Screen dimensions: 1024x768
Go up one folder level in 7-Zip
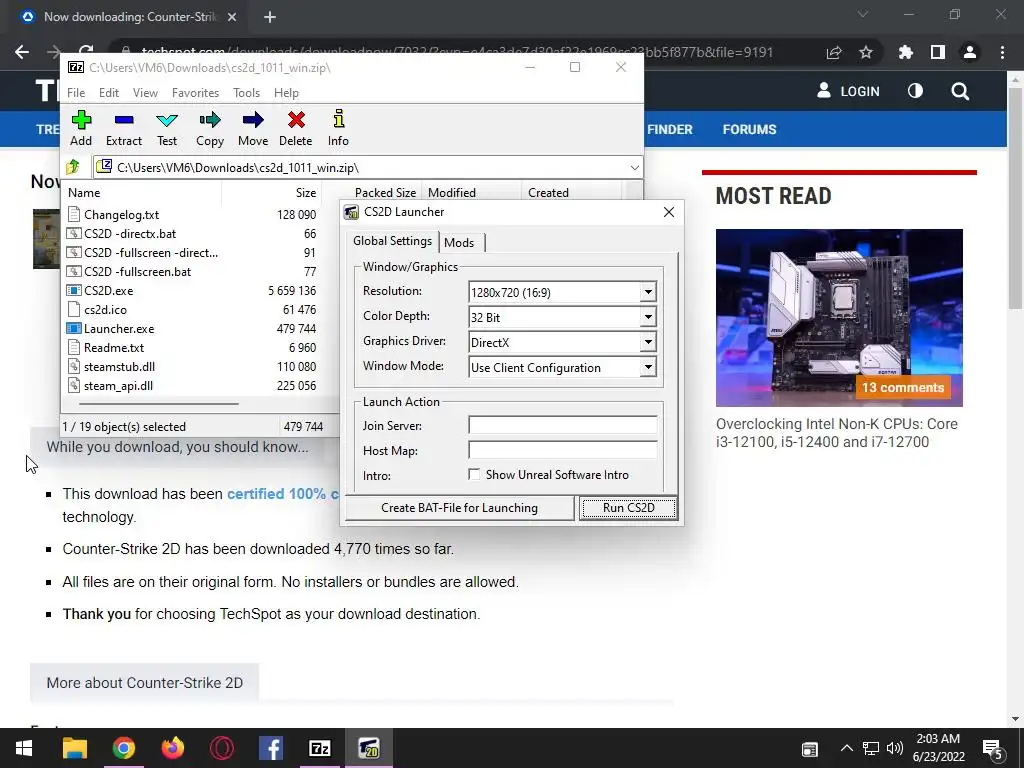point(72,167)
